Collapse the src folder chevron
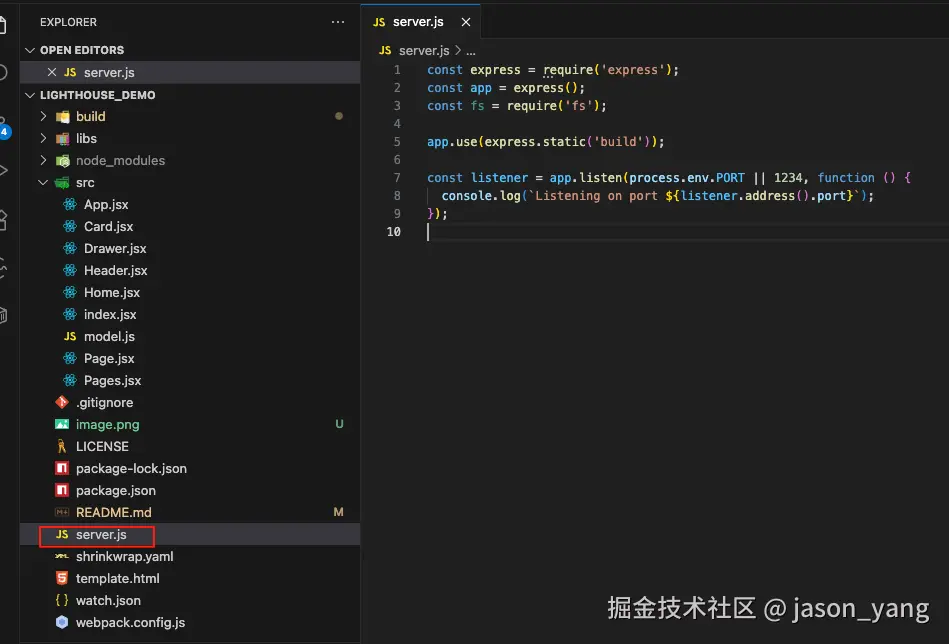The height and width of the screenshot is (644, 949). tap(43, 182)
